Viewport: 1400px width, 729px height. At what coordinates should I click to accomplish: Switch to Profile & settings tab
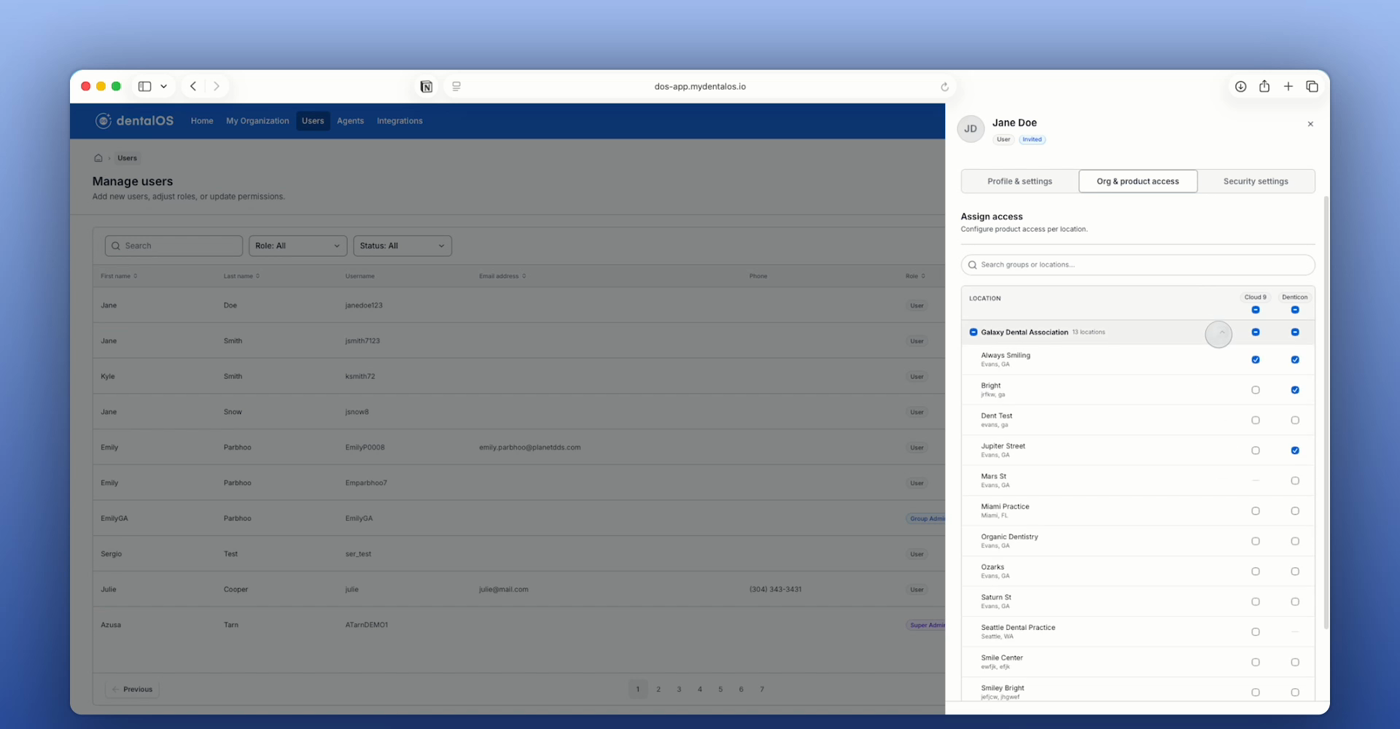click(x=1020, y=181)
